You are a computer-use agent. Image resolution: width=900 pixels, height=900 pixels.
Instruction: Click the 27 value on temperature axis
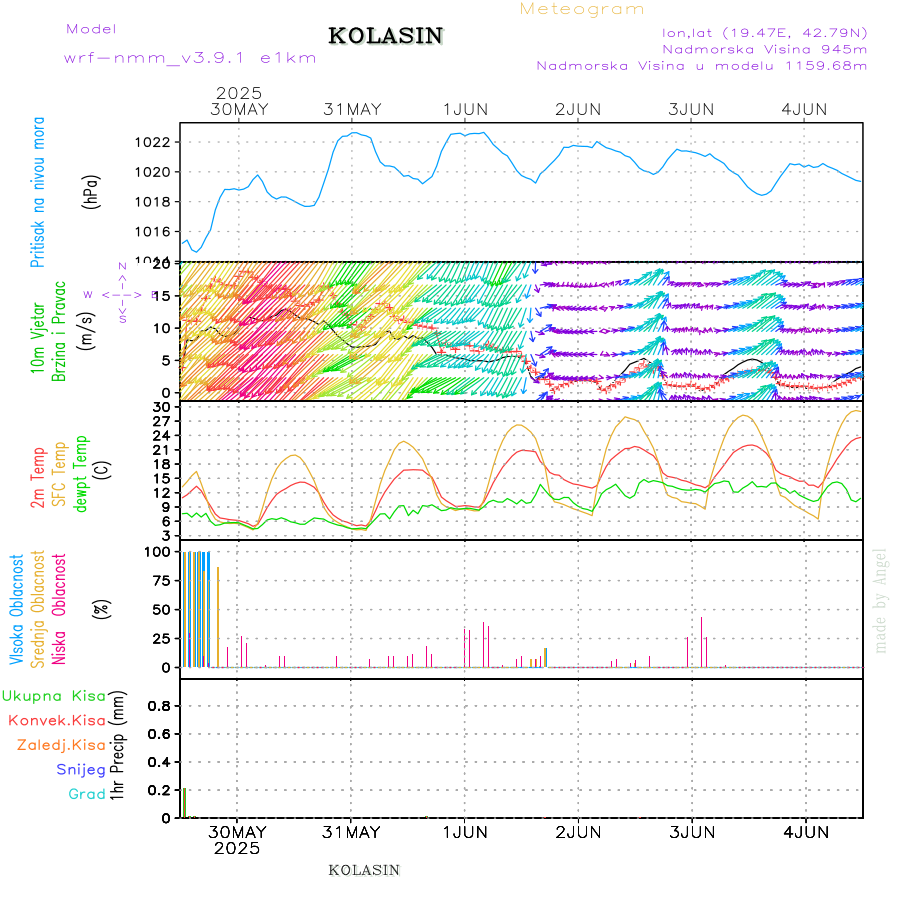click(x=161, y=422)
